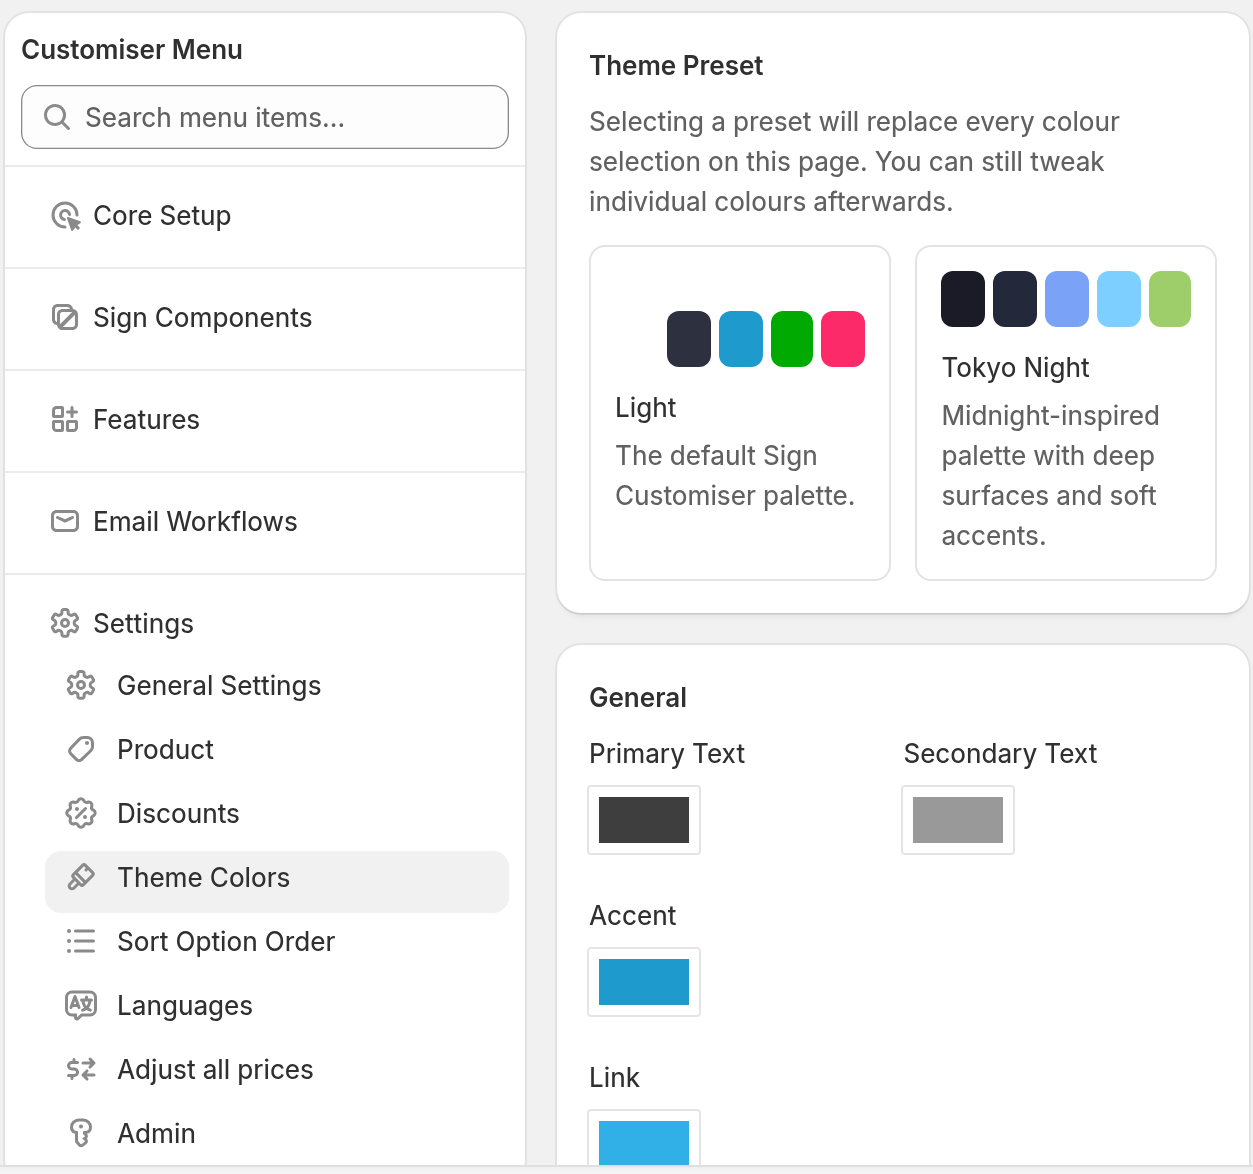Open the Features menu section
This screenshot has height=1174, width=1253.
pyautogui.click(x=265, y=421)
